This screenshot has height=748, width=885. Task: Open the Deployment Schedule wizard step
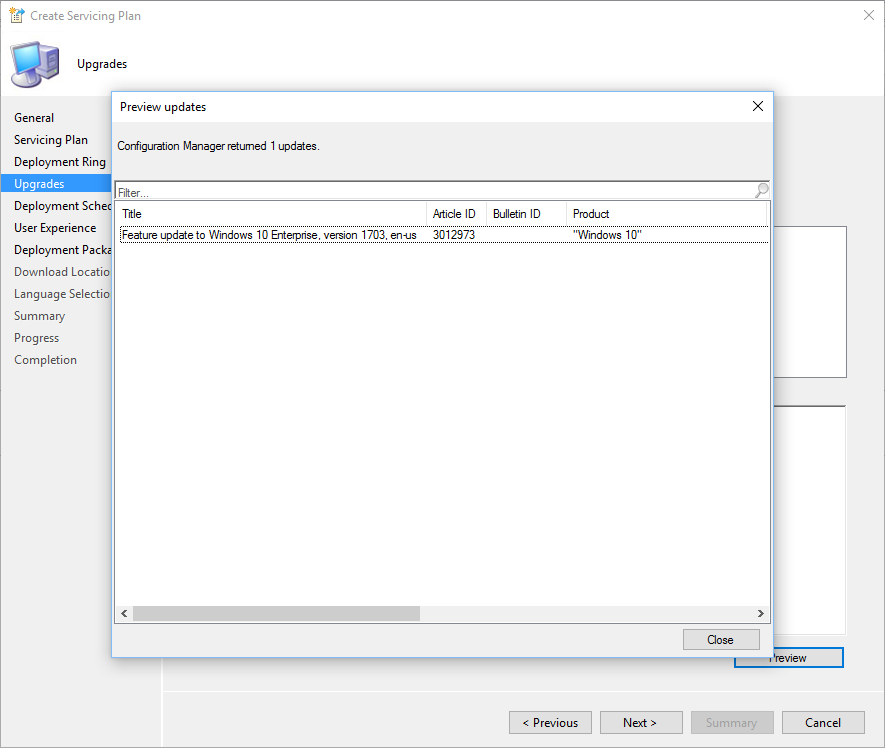pyautogui.click(x=62, y=206)
